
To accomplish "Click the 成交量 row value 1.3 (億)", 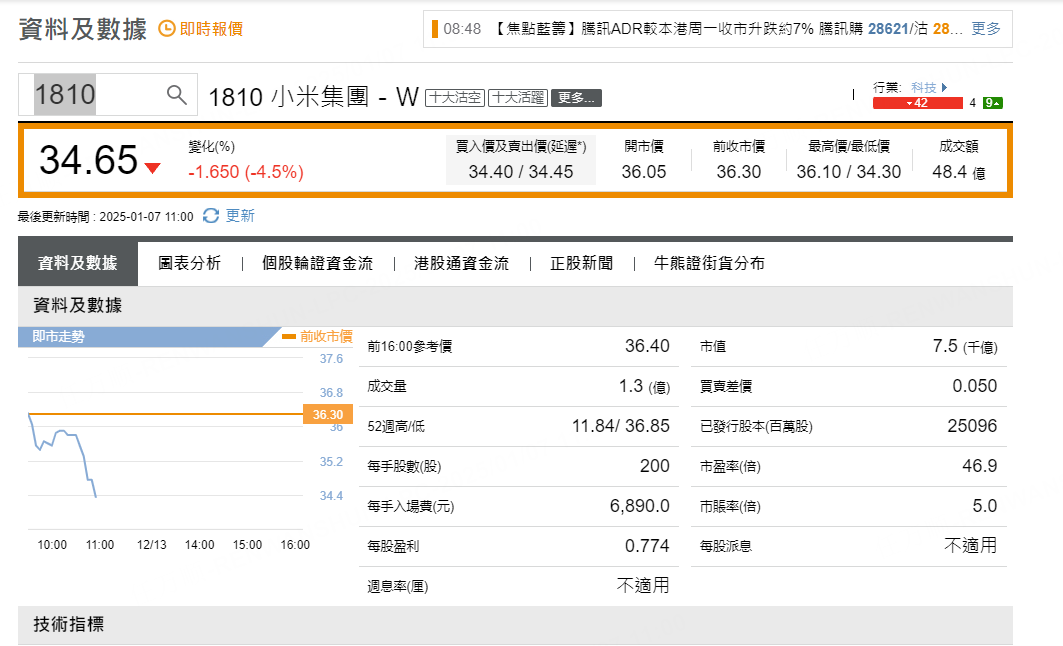I will pos(644,386).
